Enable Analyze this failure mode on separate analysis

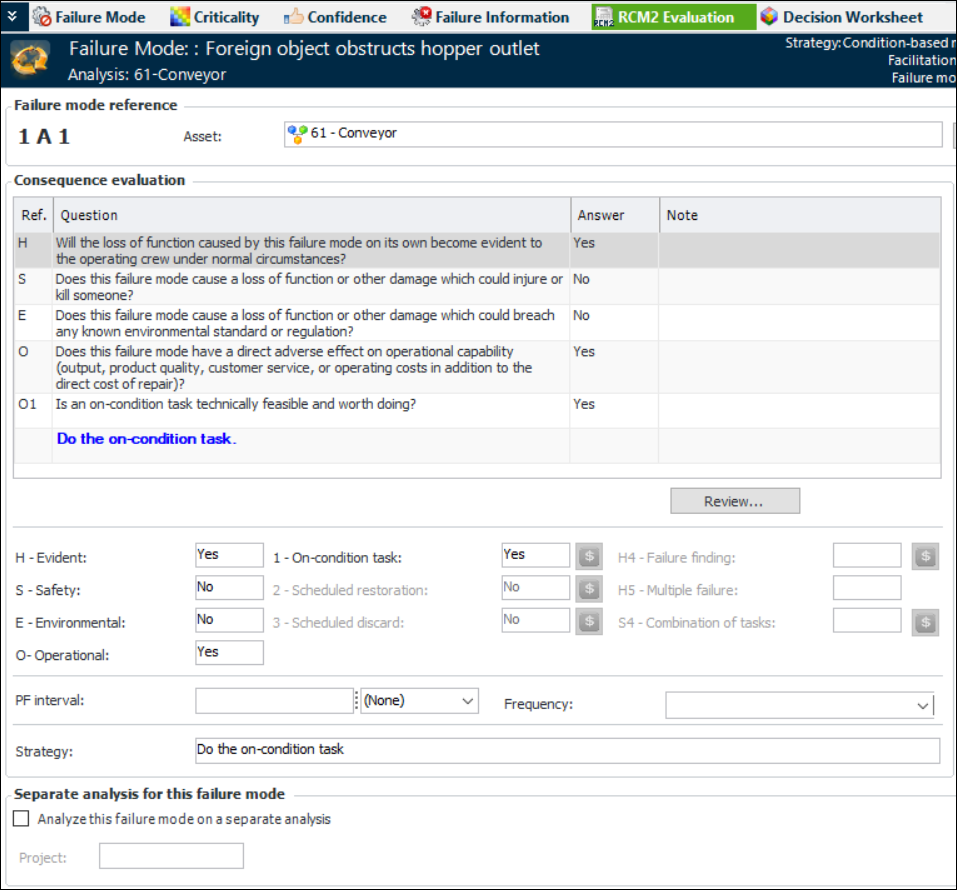point(21,819)
